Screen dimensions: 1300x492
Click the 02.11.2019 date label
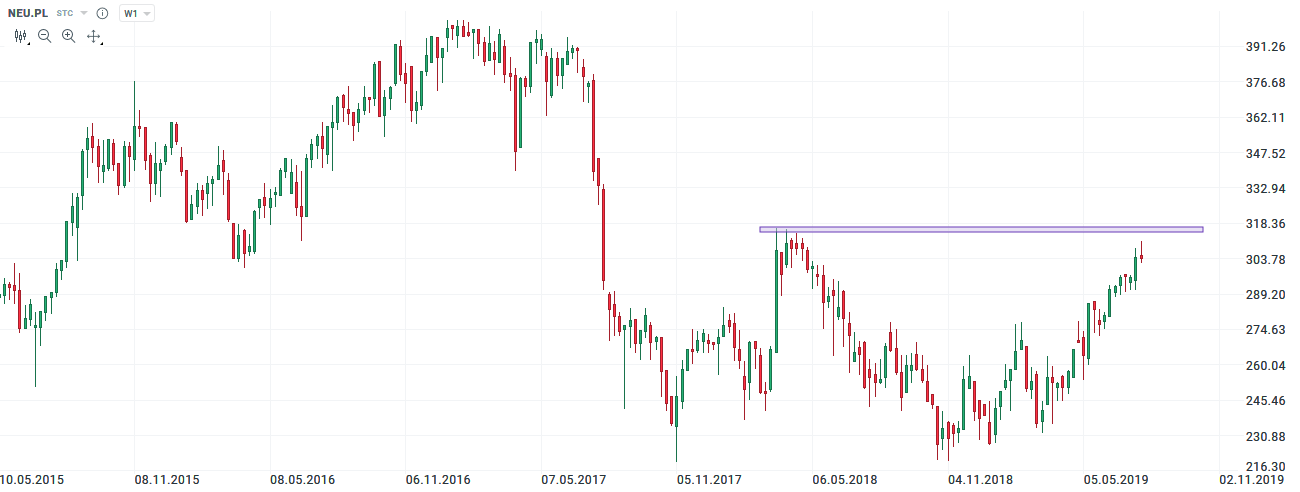coord(1251,480)
